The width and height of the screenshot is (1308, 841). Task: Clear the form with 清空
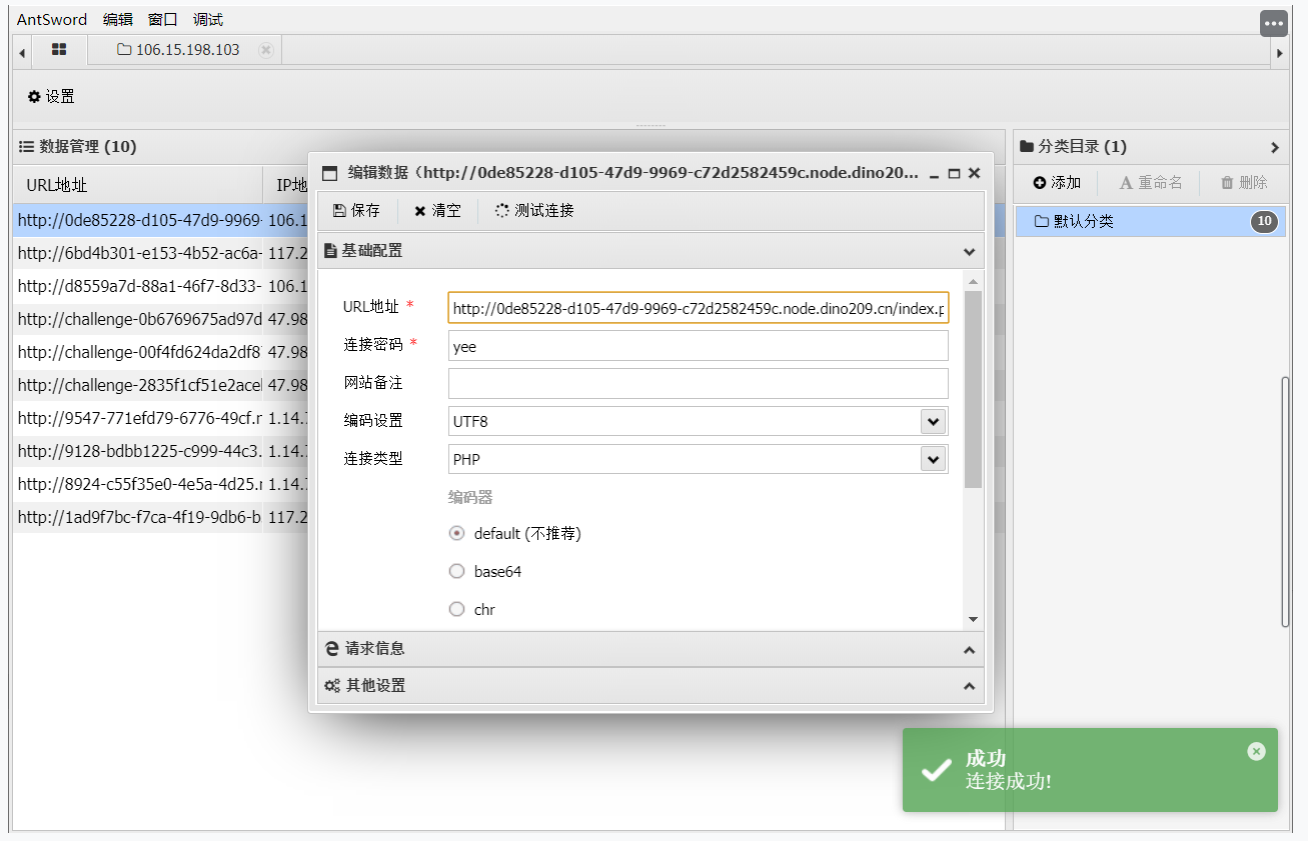pos(438,211)
